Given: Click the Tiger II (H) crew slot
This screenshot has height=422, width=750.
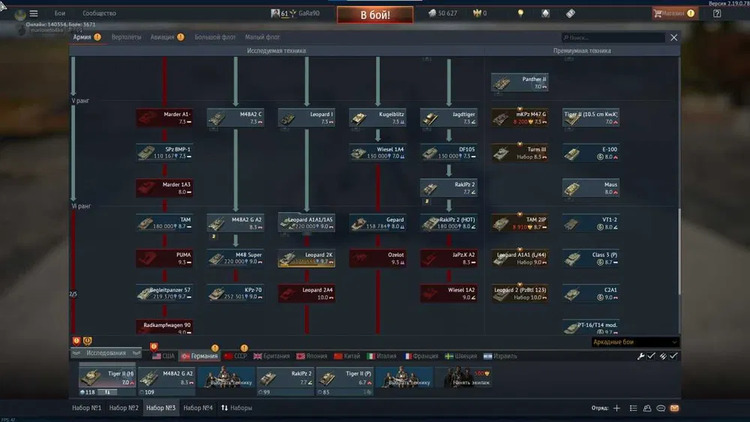Looking at the screenshot, I should pos(106,377).
